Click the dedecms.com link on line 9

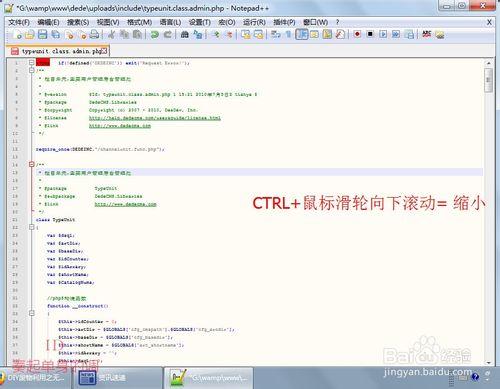(120, 126)
